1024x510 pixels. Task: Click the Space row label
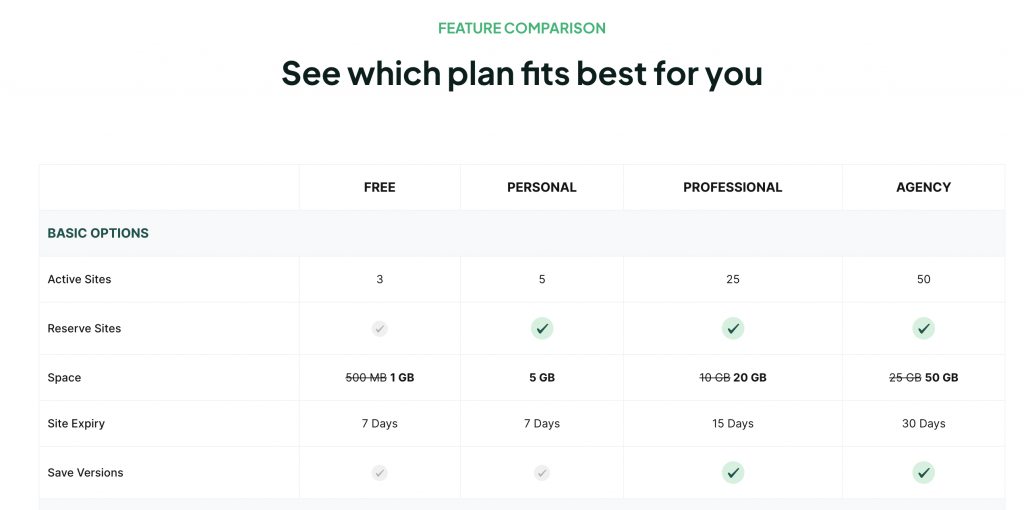point(64,377)
